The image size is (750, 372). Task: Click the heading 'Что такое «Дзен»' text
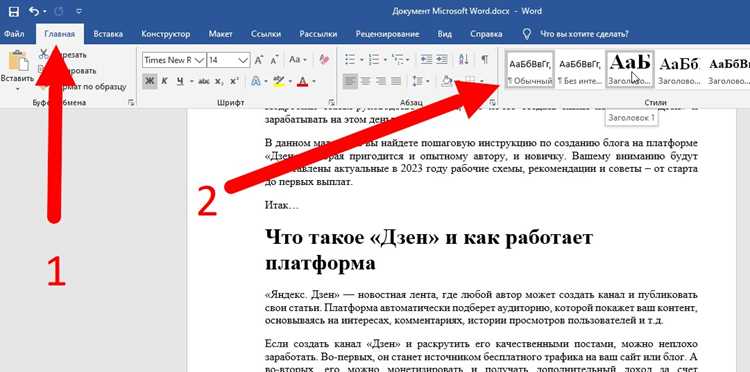click(351, 237)
